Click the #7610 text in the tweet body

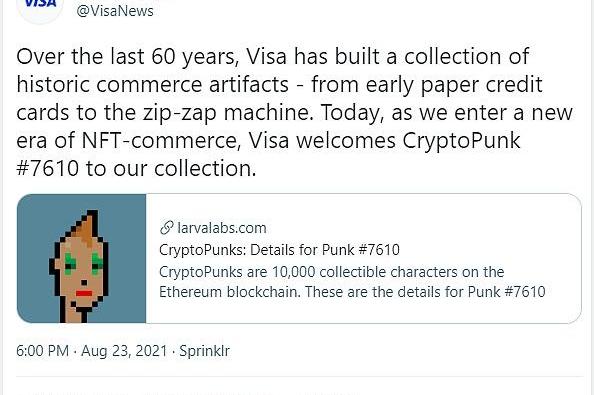click(48, 168)
